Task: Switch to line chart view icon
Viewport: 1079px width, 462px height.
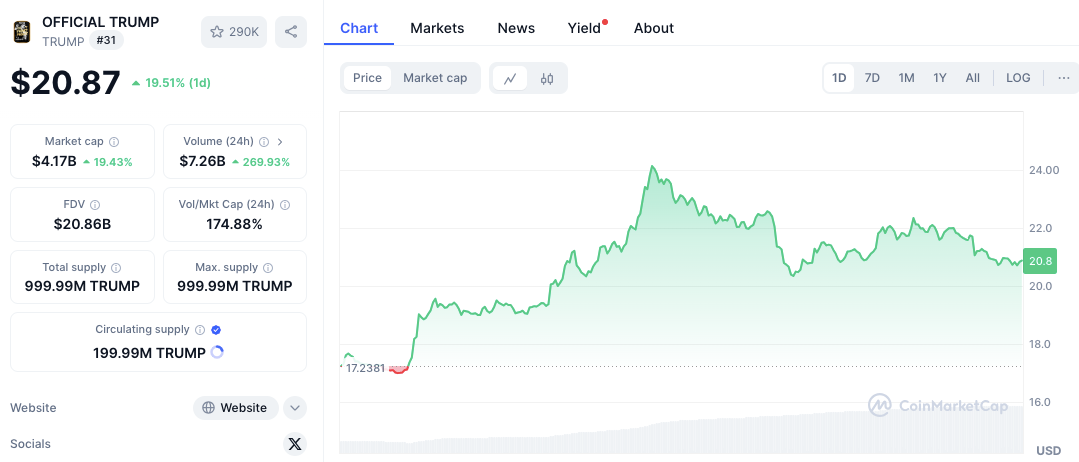Action: click(510, 78)
